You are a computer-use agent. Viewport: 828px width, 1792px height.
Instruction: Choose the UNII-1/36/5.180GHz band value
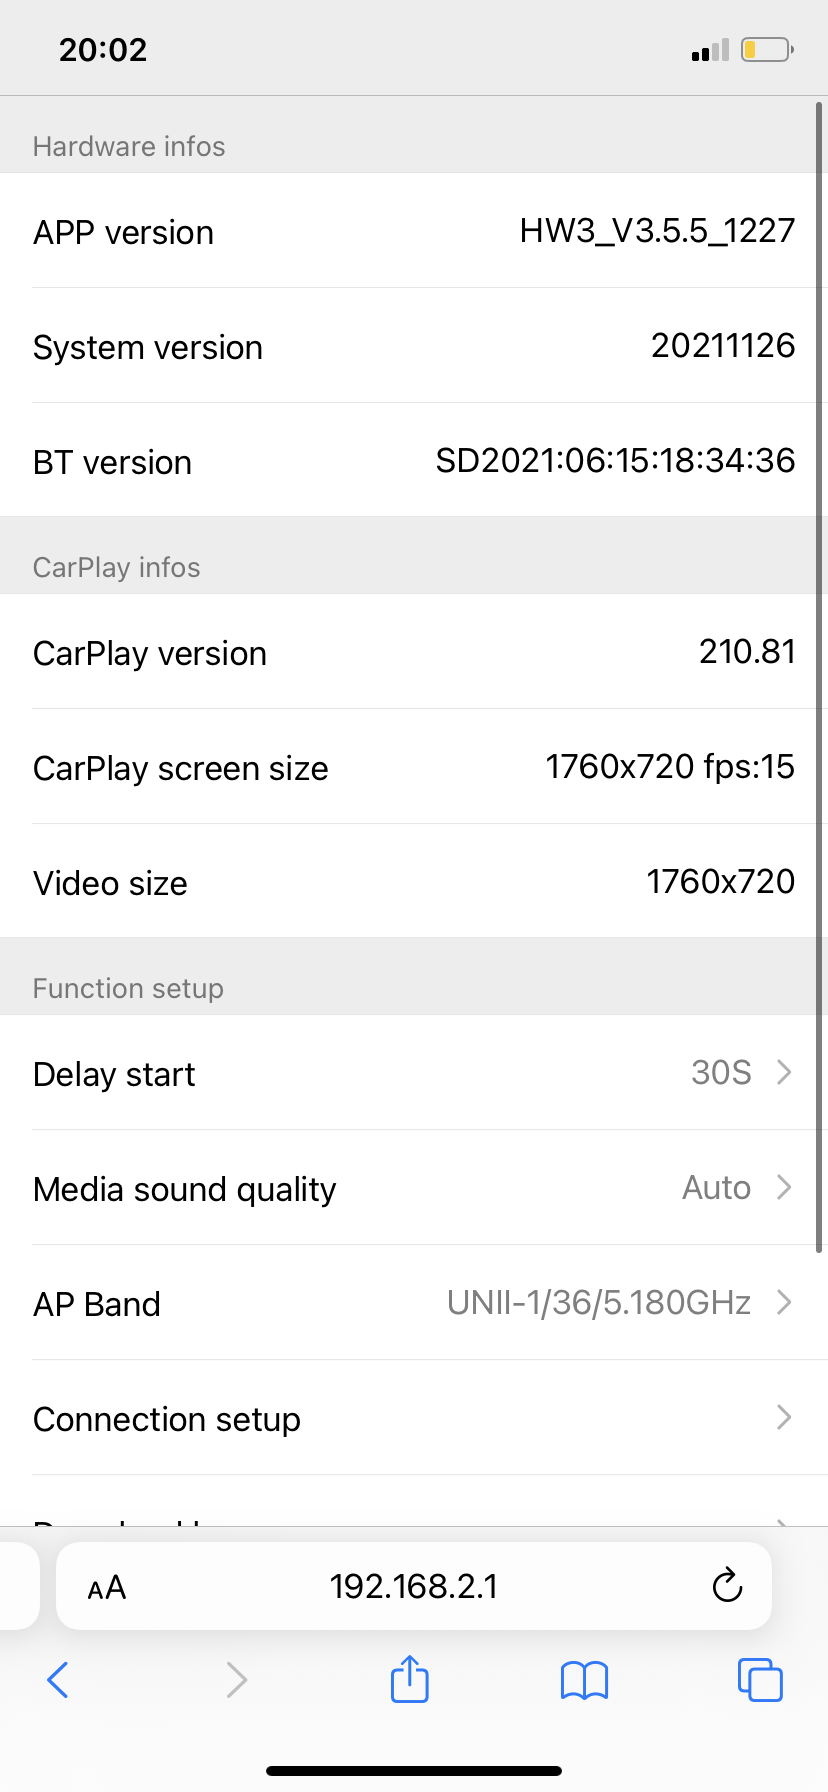[599, 1302]
